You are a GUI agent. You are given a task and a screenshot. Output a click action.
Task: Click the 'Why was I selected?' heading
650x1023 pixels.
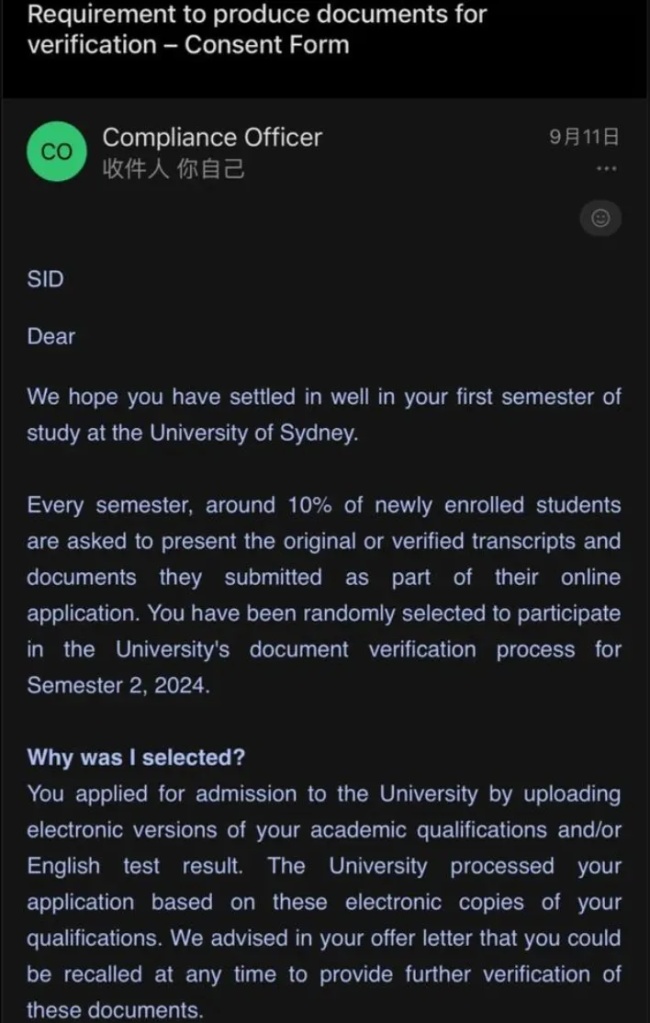coord(136,757)
